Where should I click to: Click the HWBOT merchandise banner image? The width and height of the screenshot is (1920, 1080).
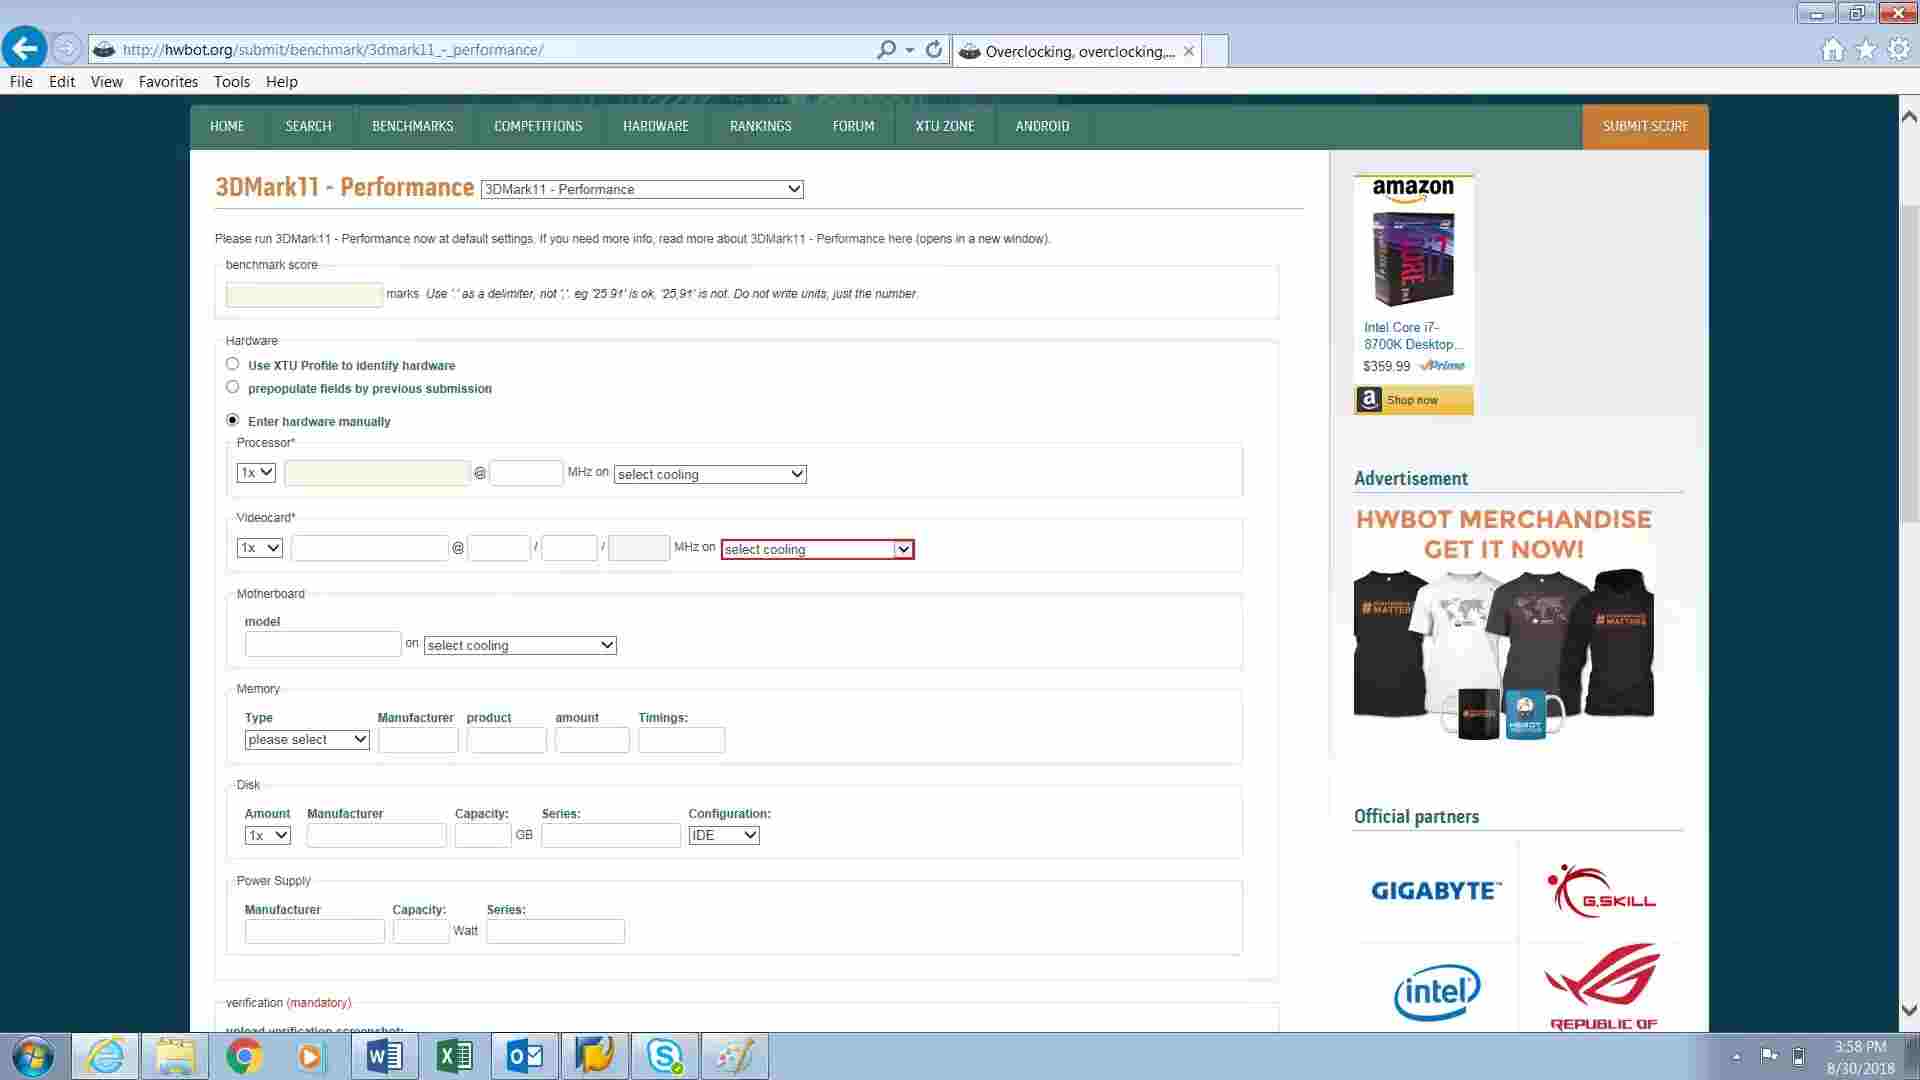click(x=1504, y=622)
